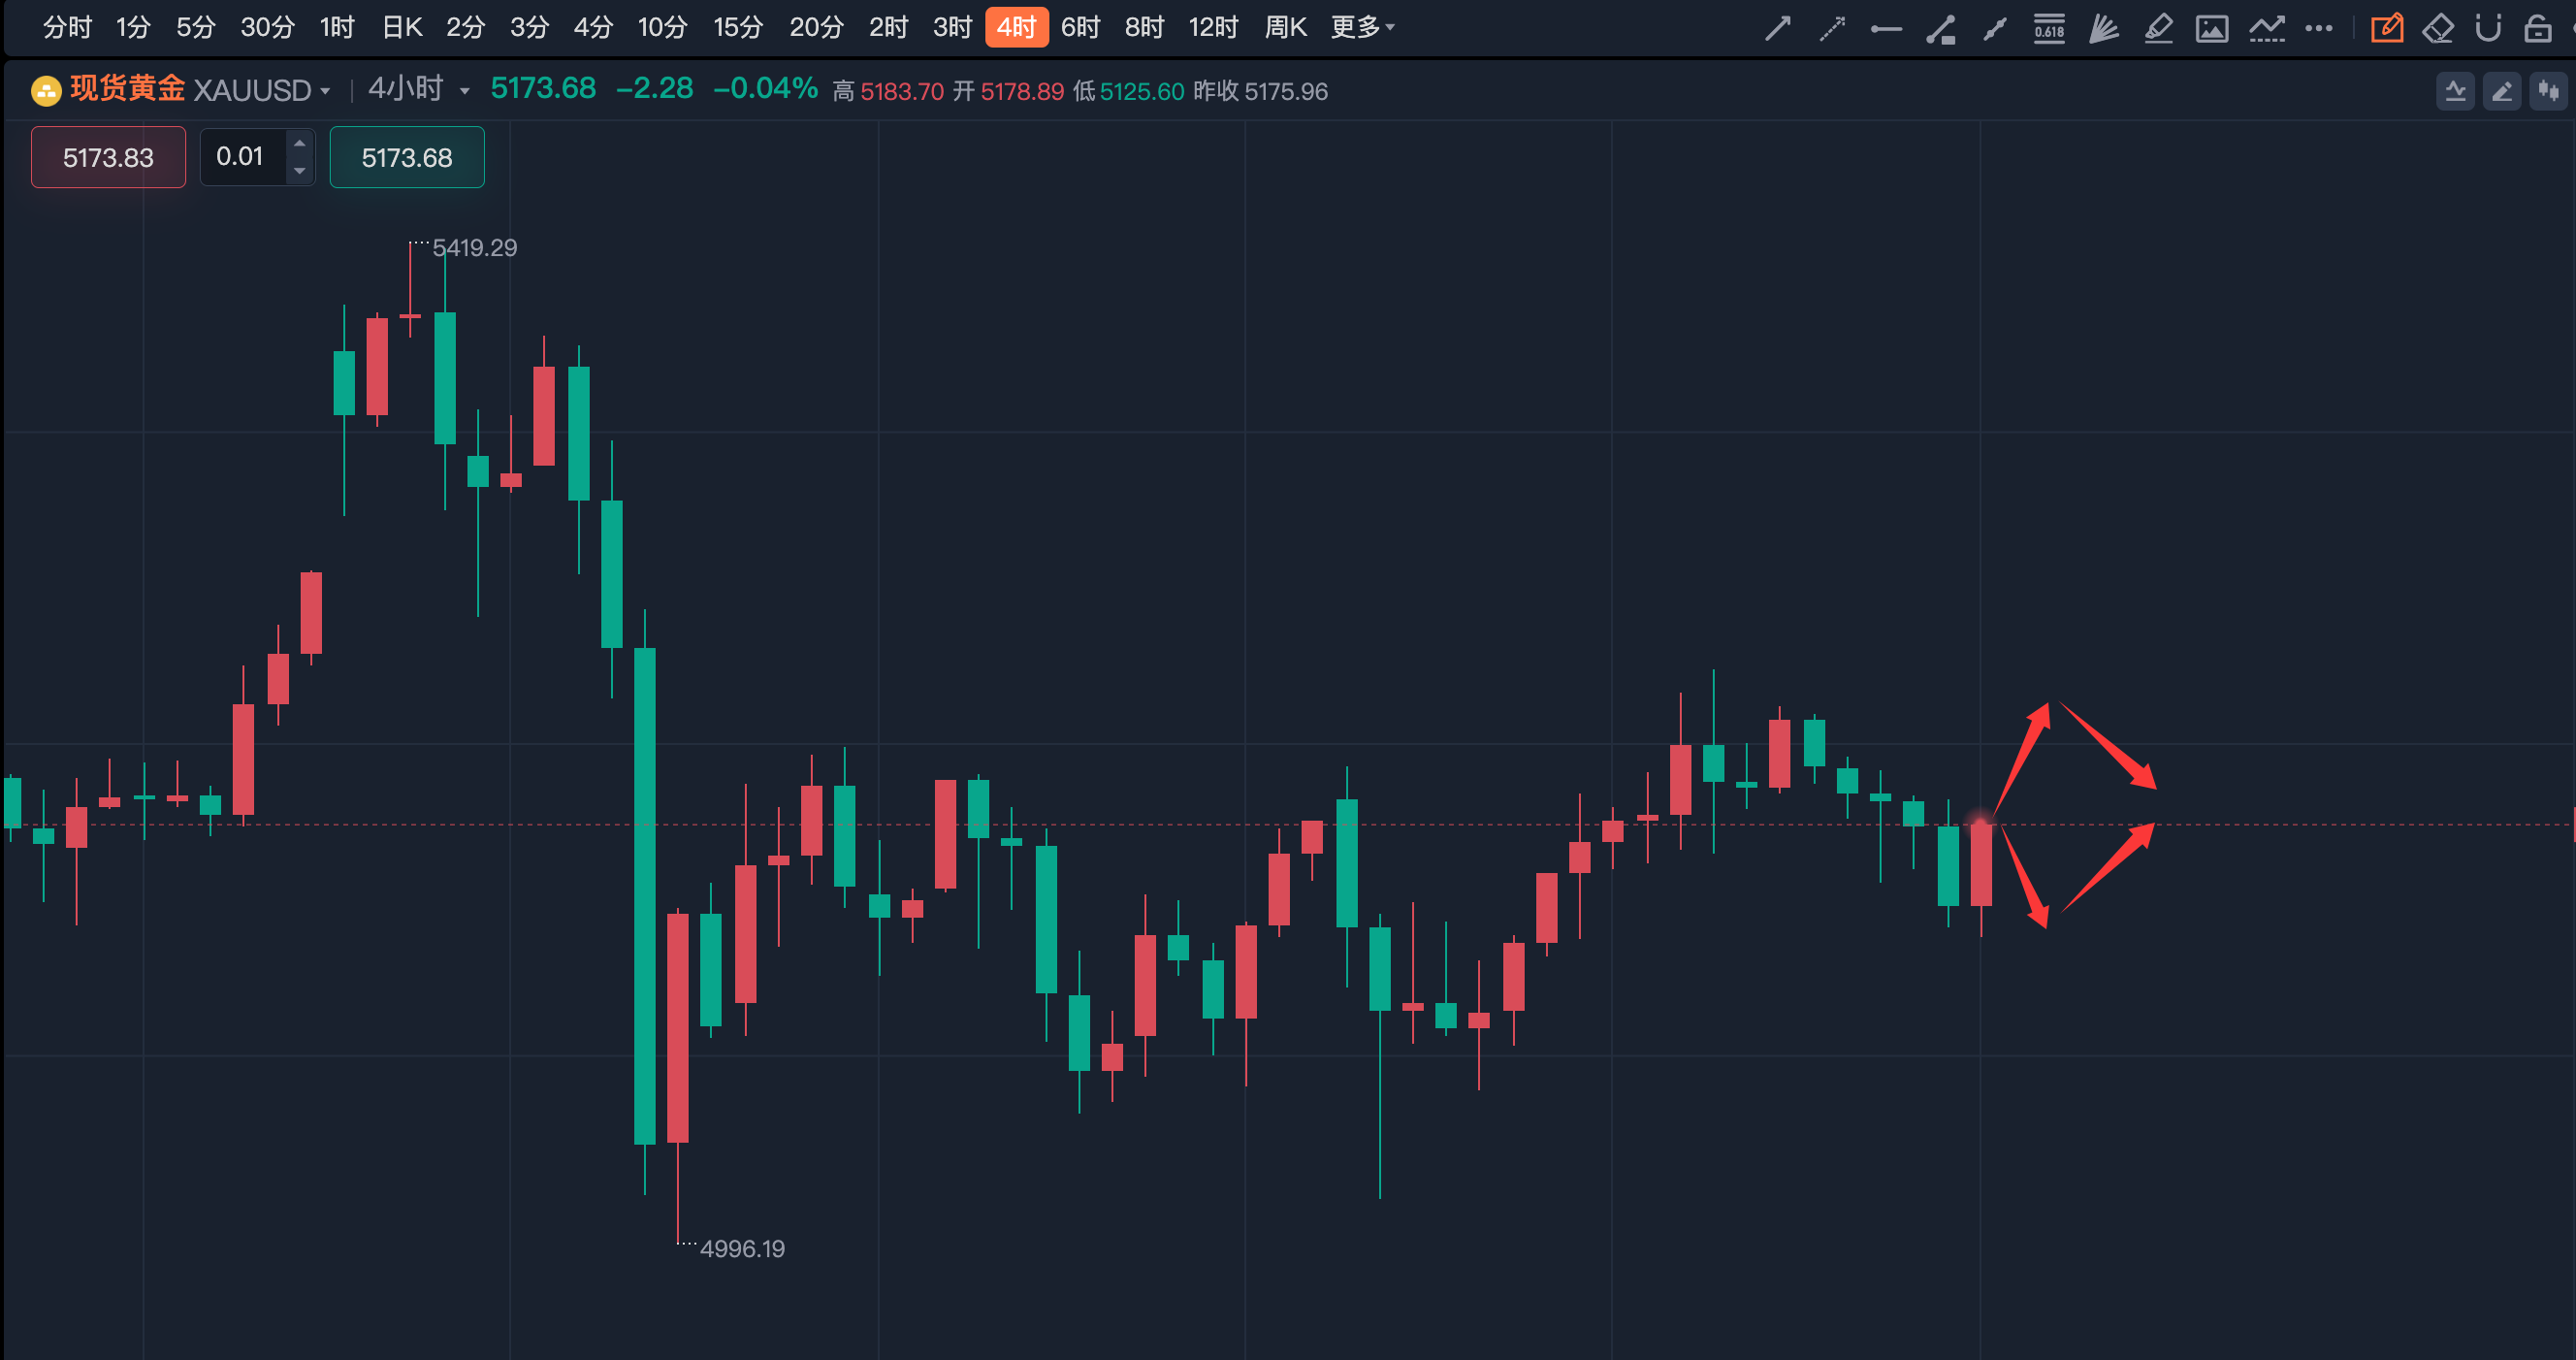Click the eraser tool icon

pyautogui.click(x=2438, y=28)
